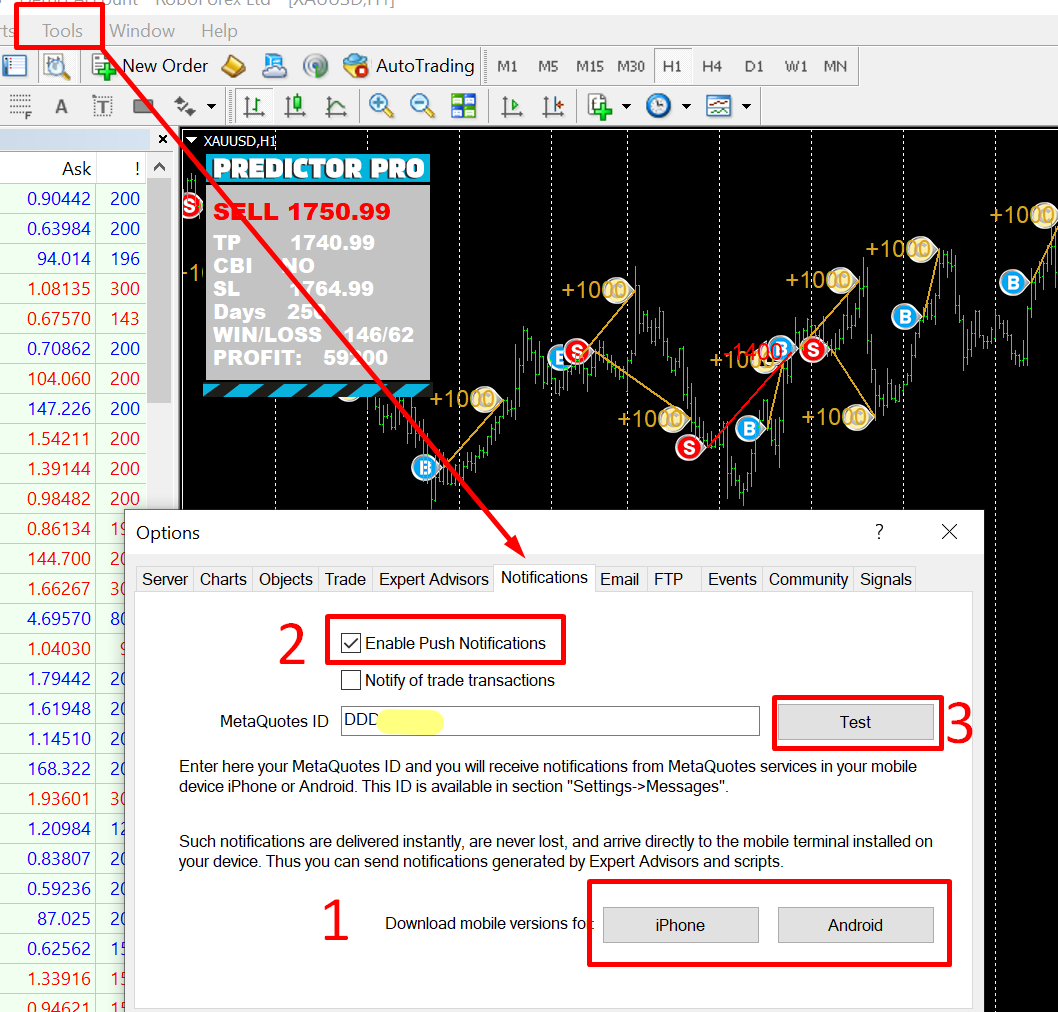Select the Notifications tab
This screenshot has height=1012, width=1058.
click(544, 578)
